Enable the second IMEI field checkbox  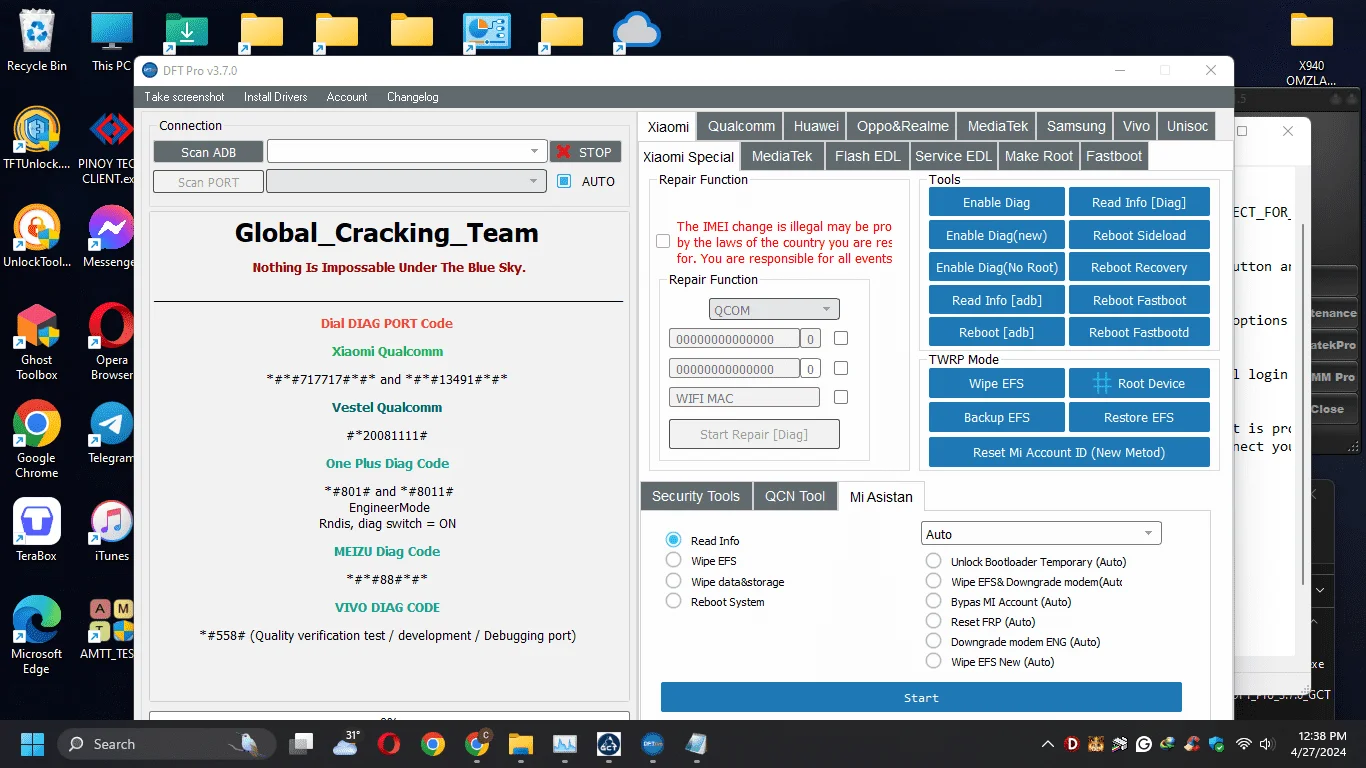click(841, 368)
